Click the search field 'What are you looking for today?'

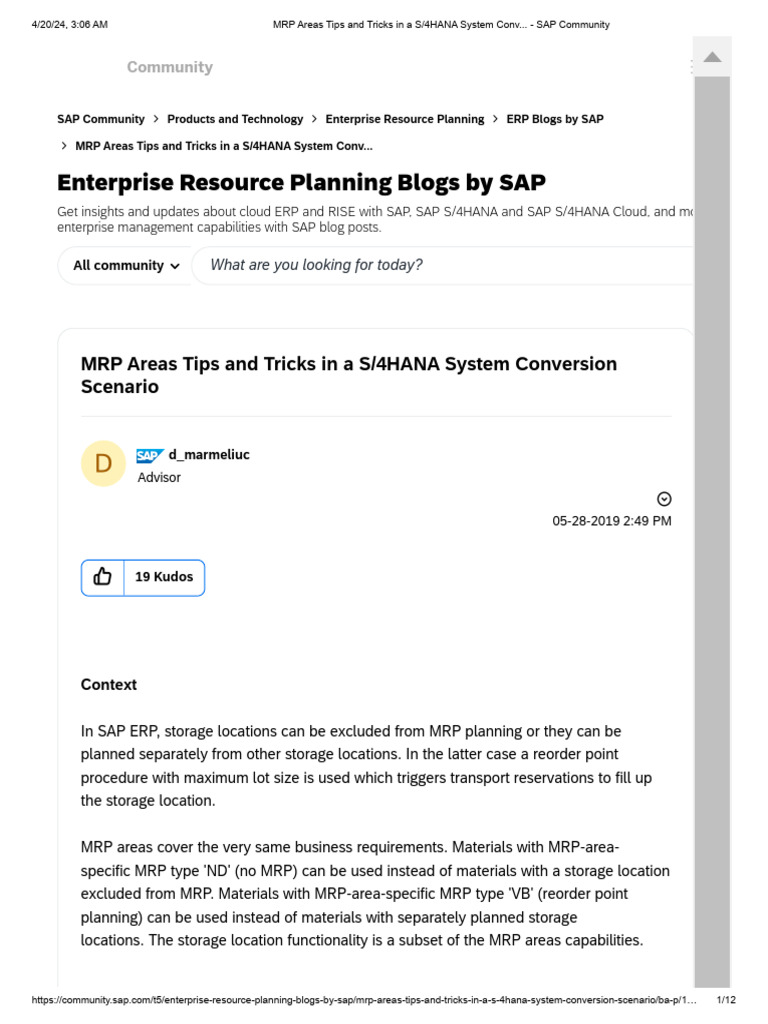[440, 265]
